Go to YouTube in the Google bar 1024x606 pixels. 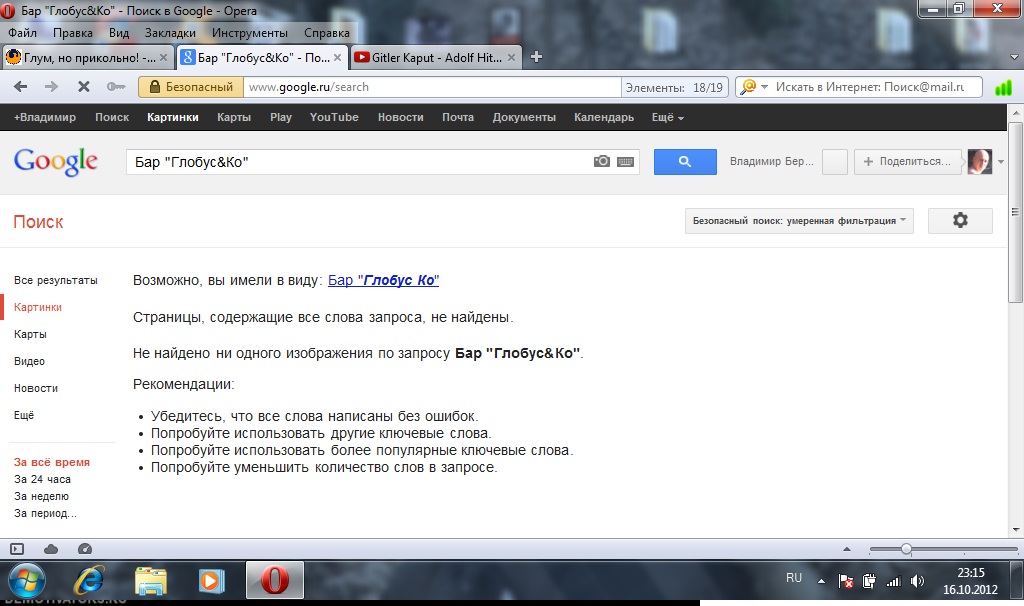click(x=334, y=118)
